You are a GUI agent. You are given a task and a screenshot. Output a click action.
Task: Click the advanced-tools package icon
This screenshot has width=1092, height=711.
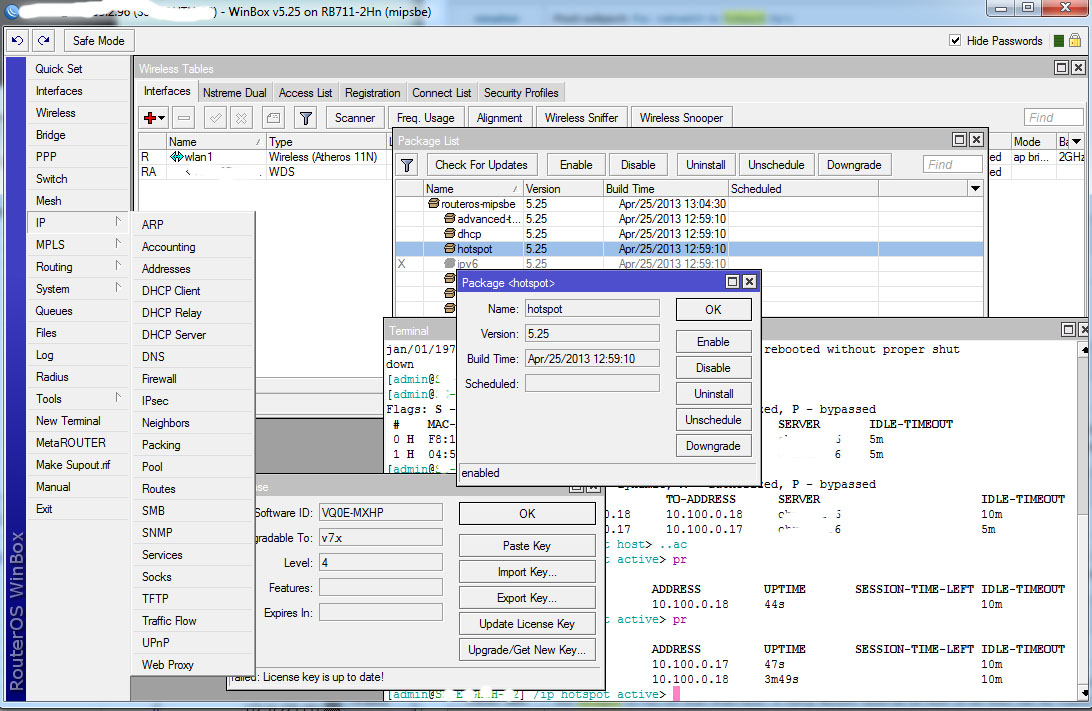[450, 219]
